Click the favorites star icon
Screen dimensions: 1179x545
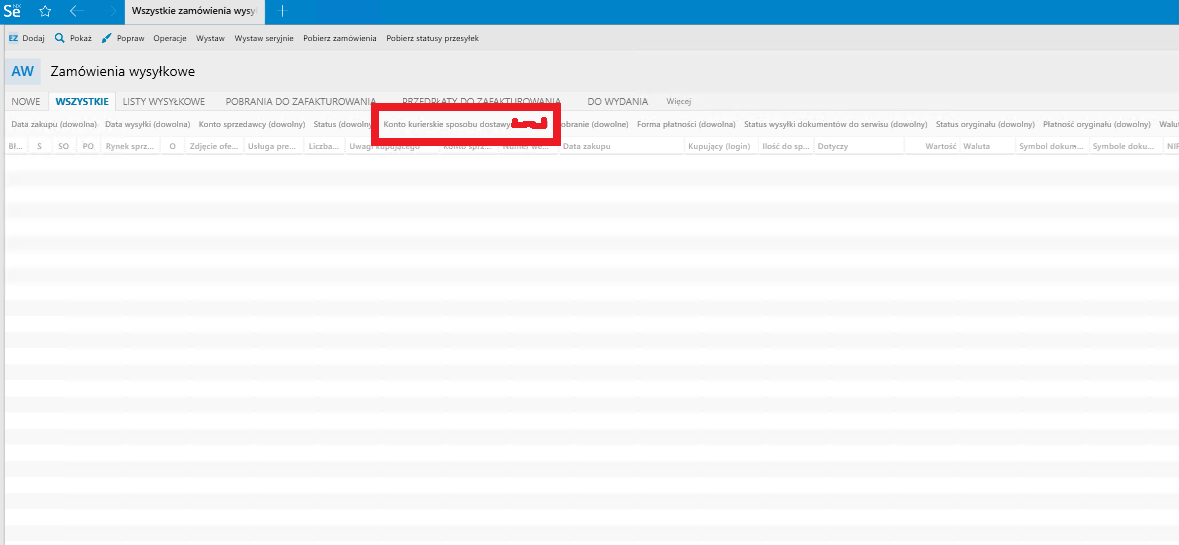click(x=45, y=11)
